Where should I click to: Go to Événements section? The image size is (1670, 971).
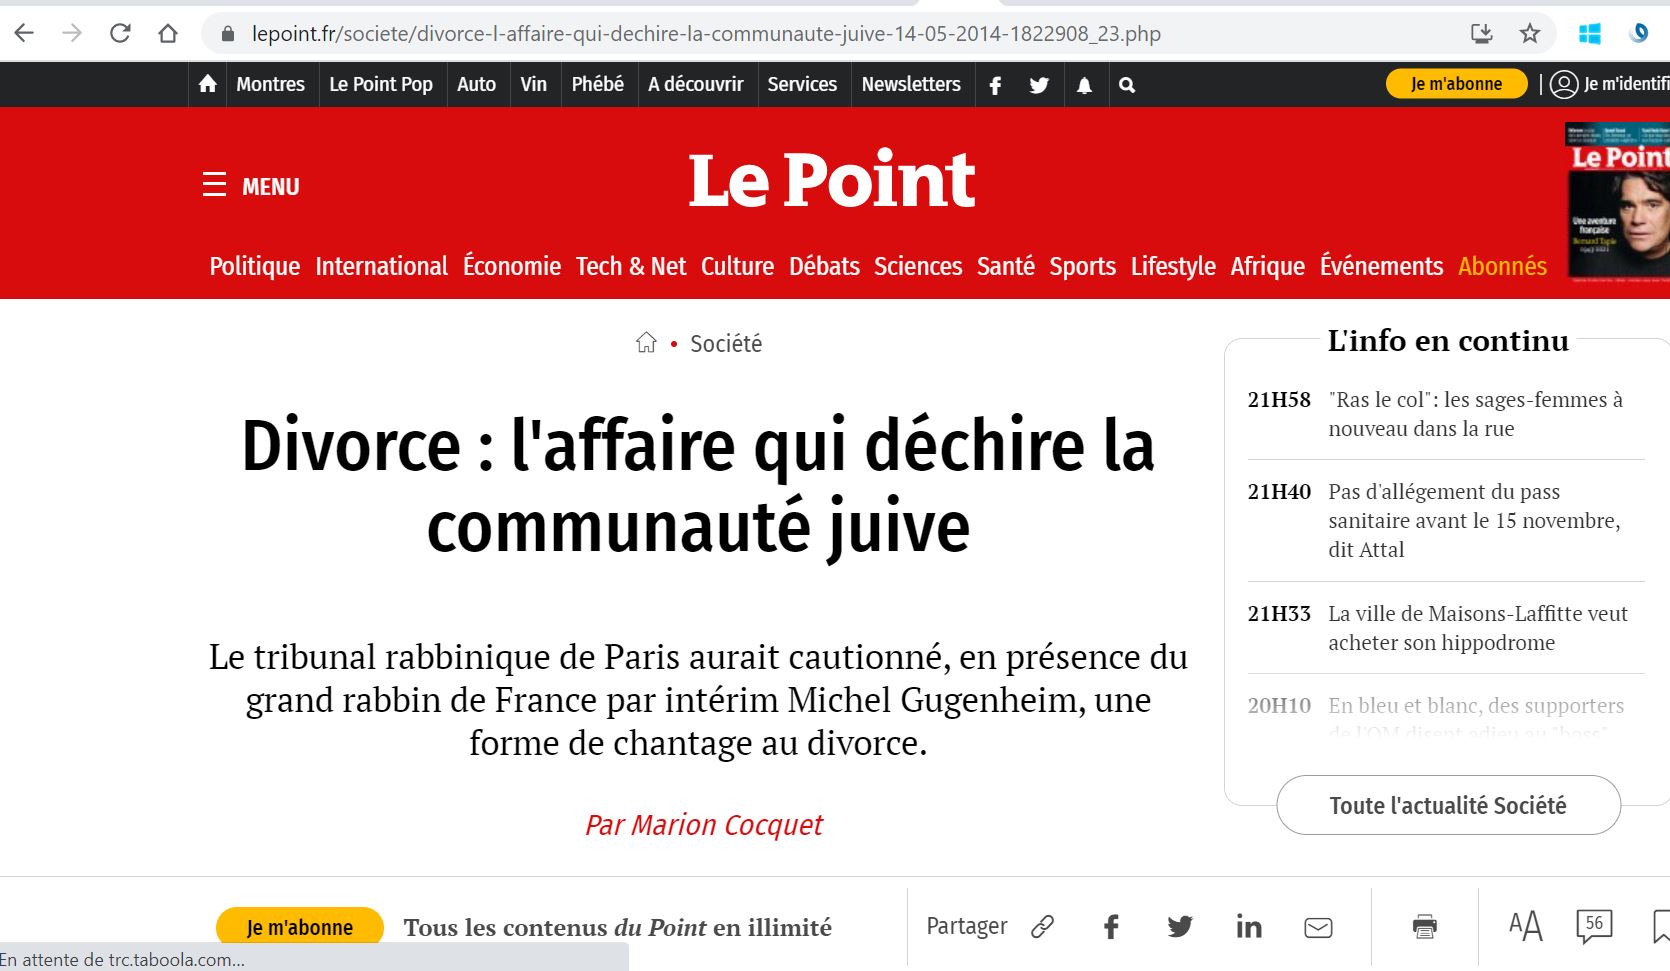tap(1381, 266)
